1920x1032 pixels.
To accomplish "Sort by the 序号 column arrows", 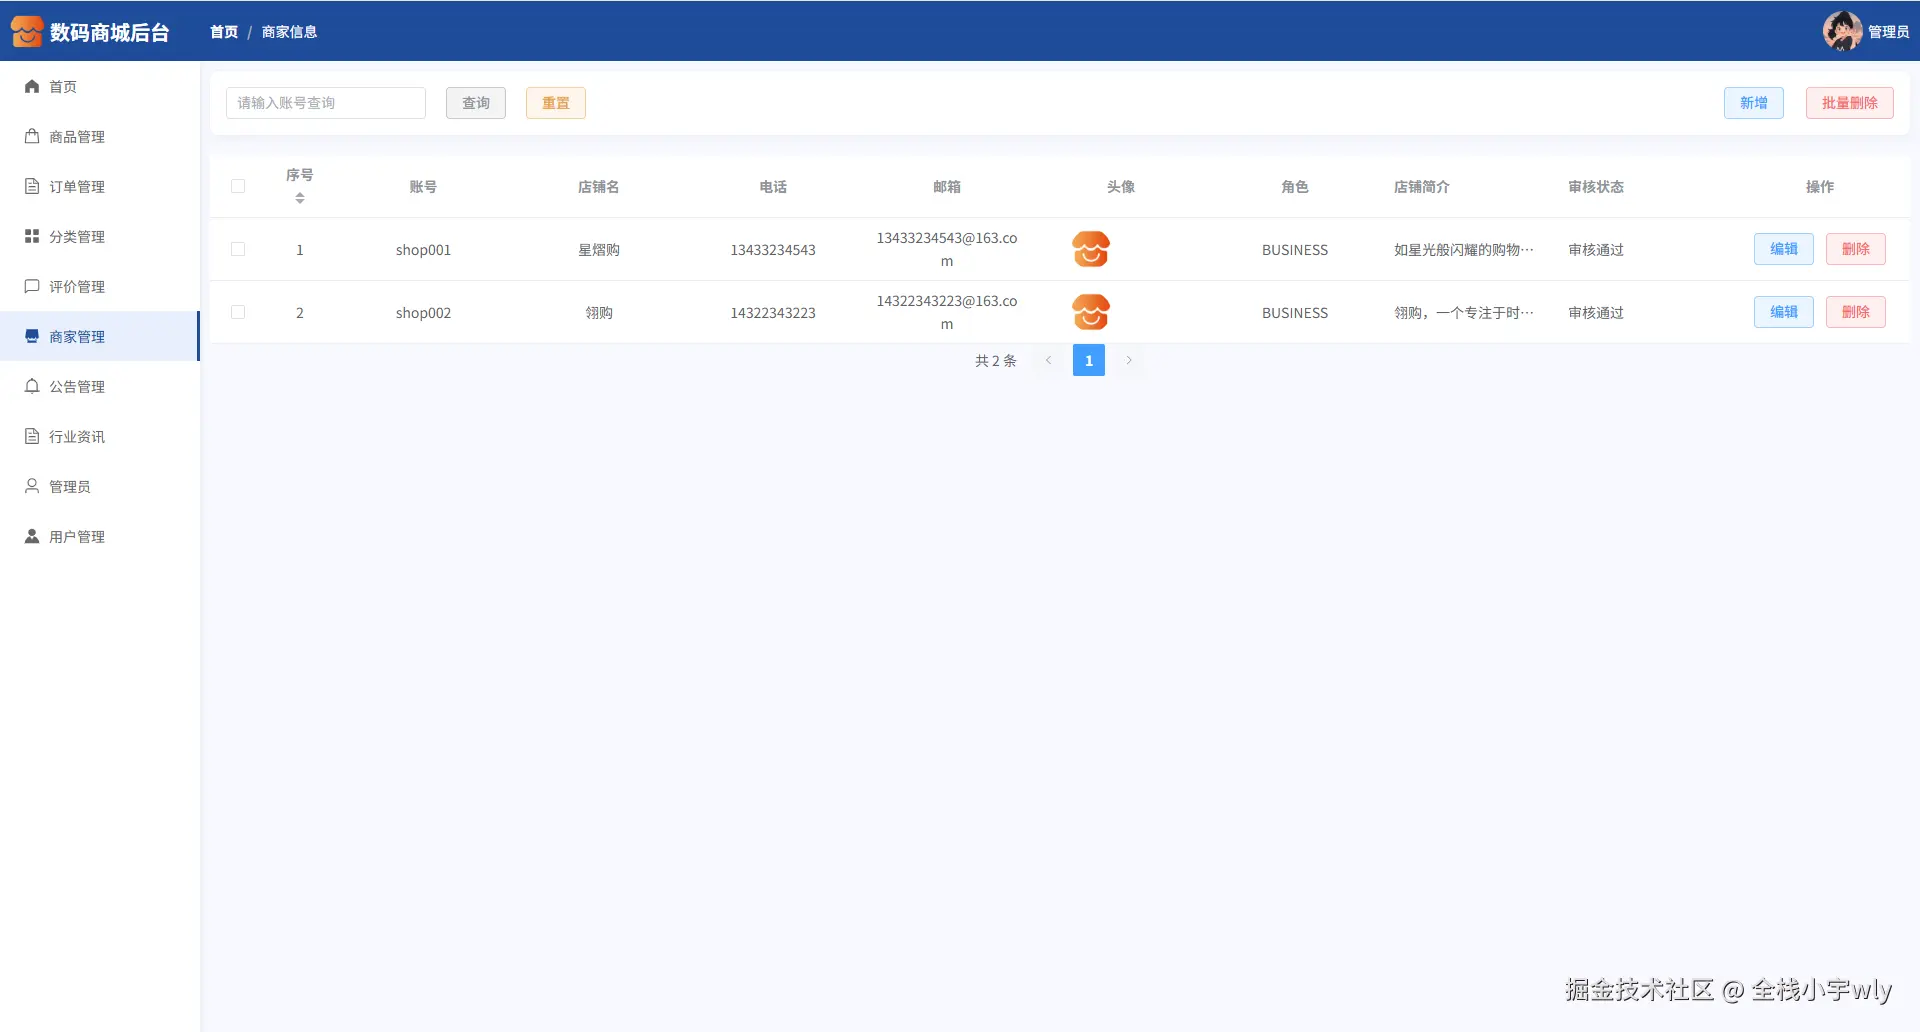I will pos(300,198).
